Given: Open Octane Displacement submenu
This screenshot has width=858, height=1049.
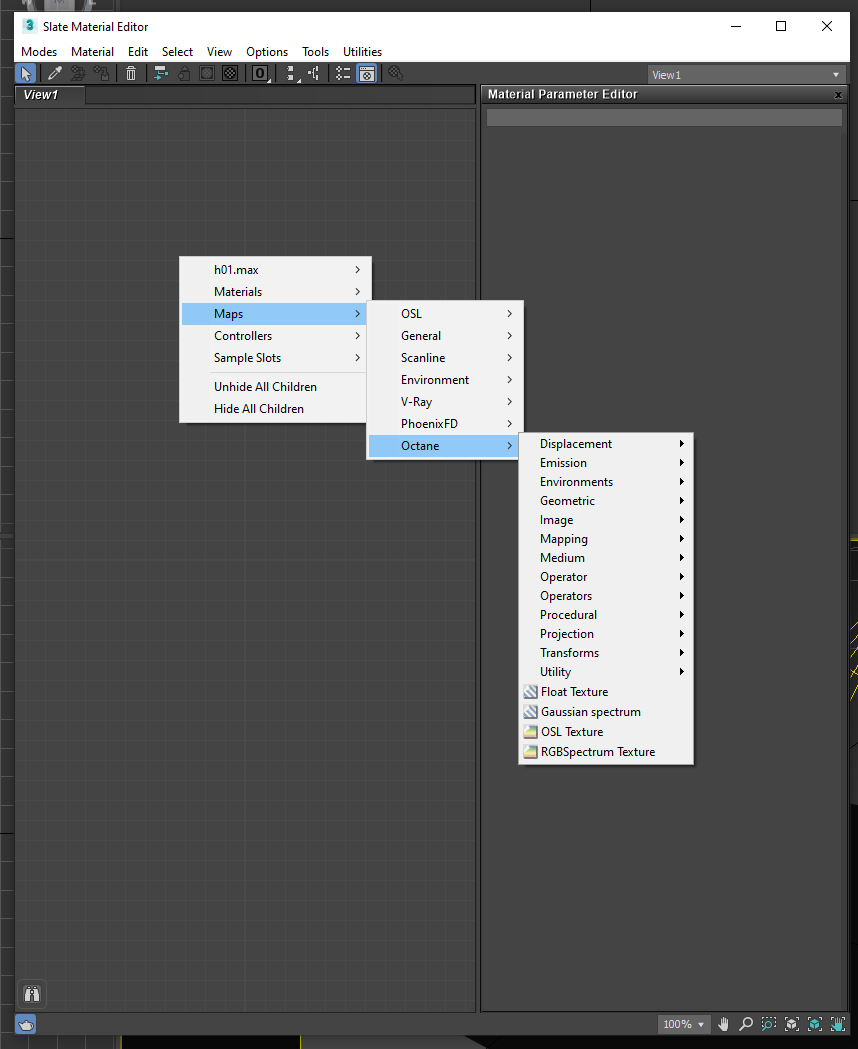Looking at the screenshot, I should 606,444.
